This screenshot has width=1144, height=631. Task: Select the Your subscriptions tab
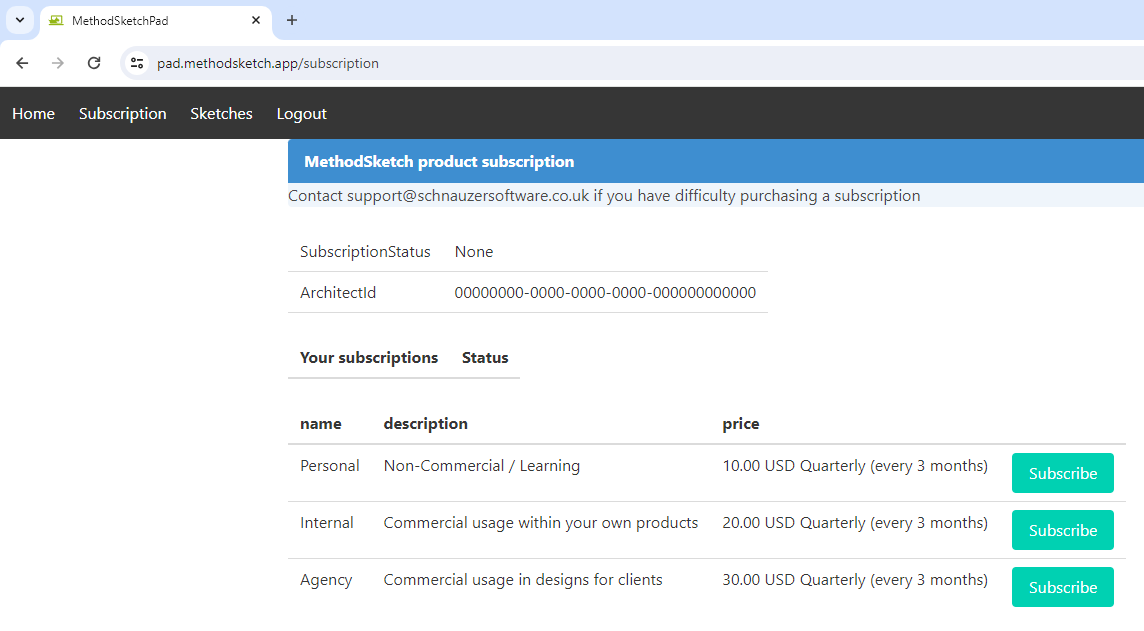pos(369,357)
